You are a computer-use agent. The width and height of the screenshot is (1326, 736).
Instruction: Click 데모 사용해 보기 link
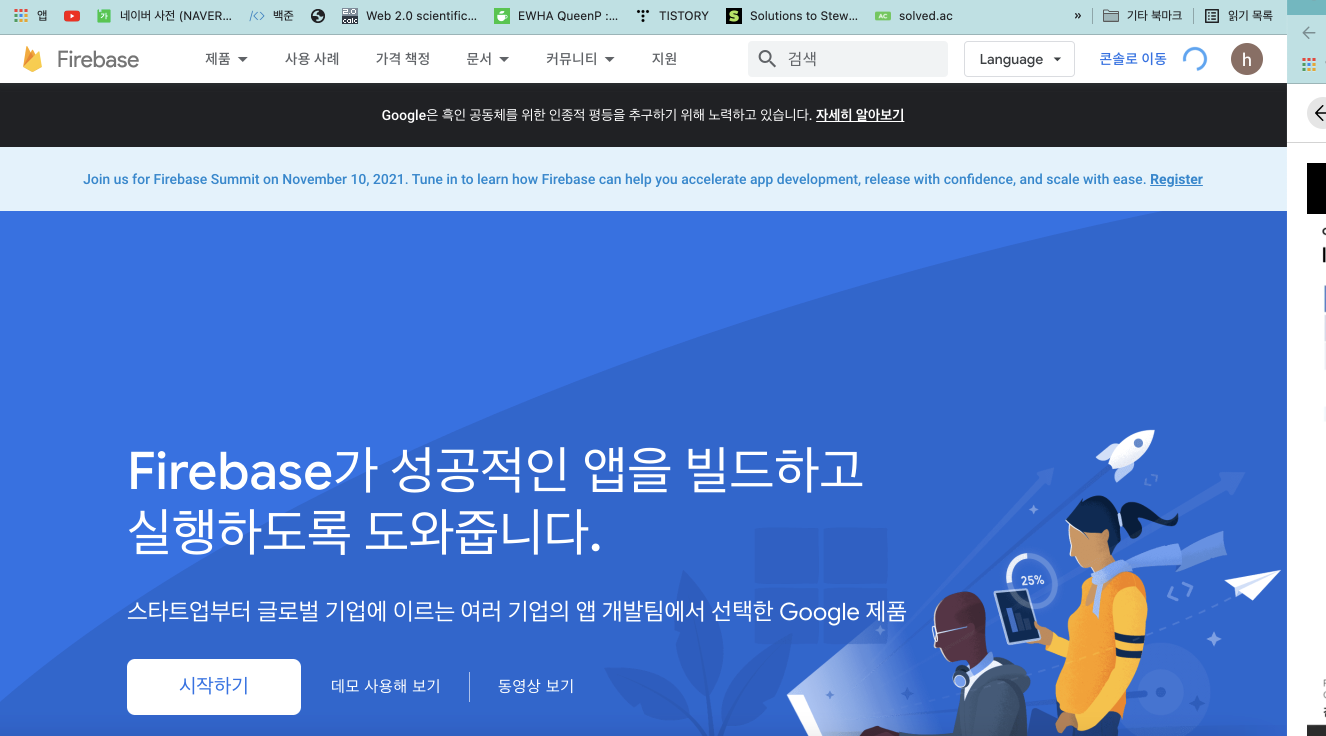[386, 687]
